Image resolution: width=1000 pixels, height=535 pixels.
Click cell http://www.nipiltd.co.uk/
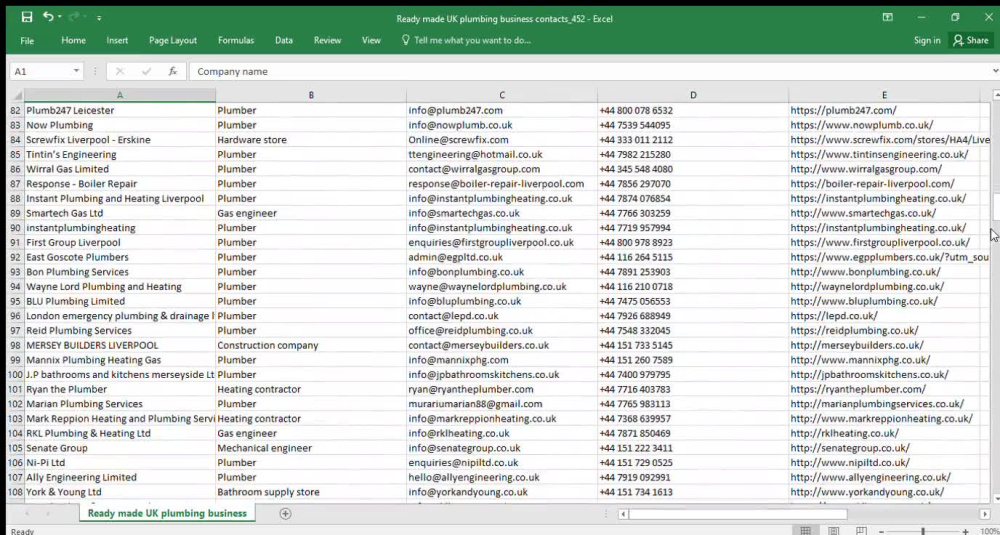[x=885, y=462]
